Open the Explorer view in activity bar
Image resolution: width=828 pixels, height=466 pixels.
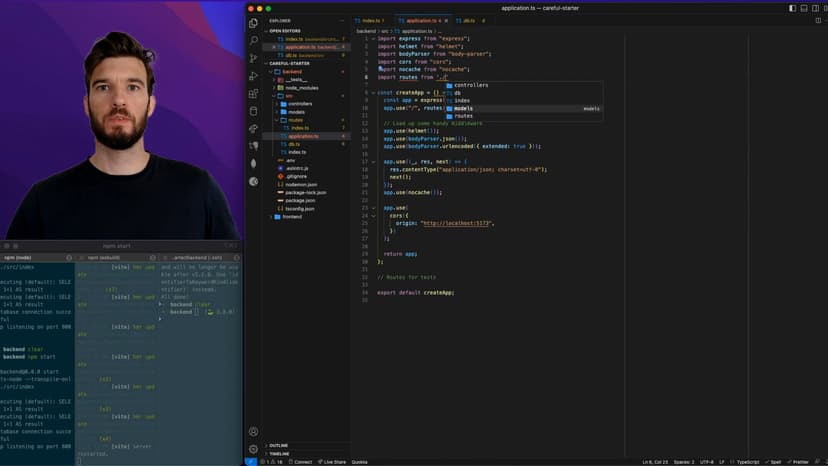pyautogui.click(x=253, y=22)
